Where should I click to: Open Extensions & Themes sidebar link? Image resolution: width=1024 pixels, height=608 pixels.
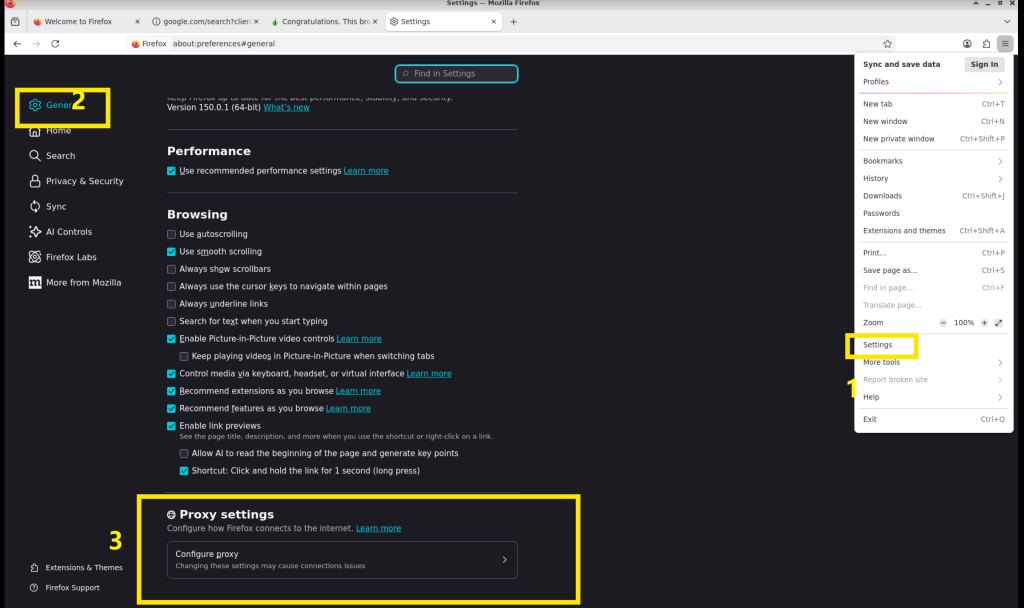(76, 568)
